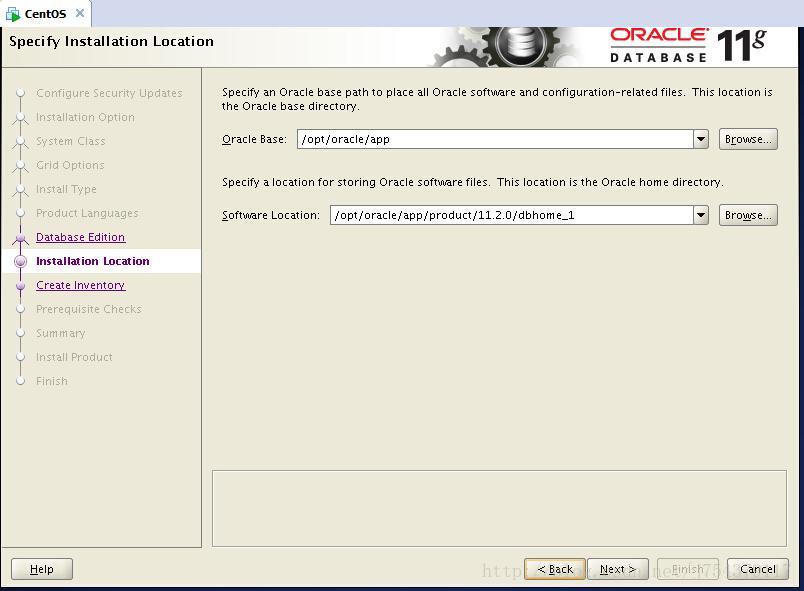The image size is (804, 591).
Task: Click the Database Edition step bullet
Action: [20, 238]
